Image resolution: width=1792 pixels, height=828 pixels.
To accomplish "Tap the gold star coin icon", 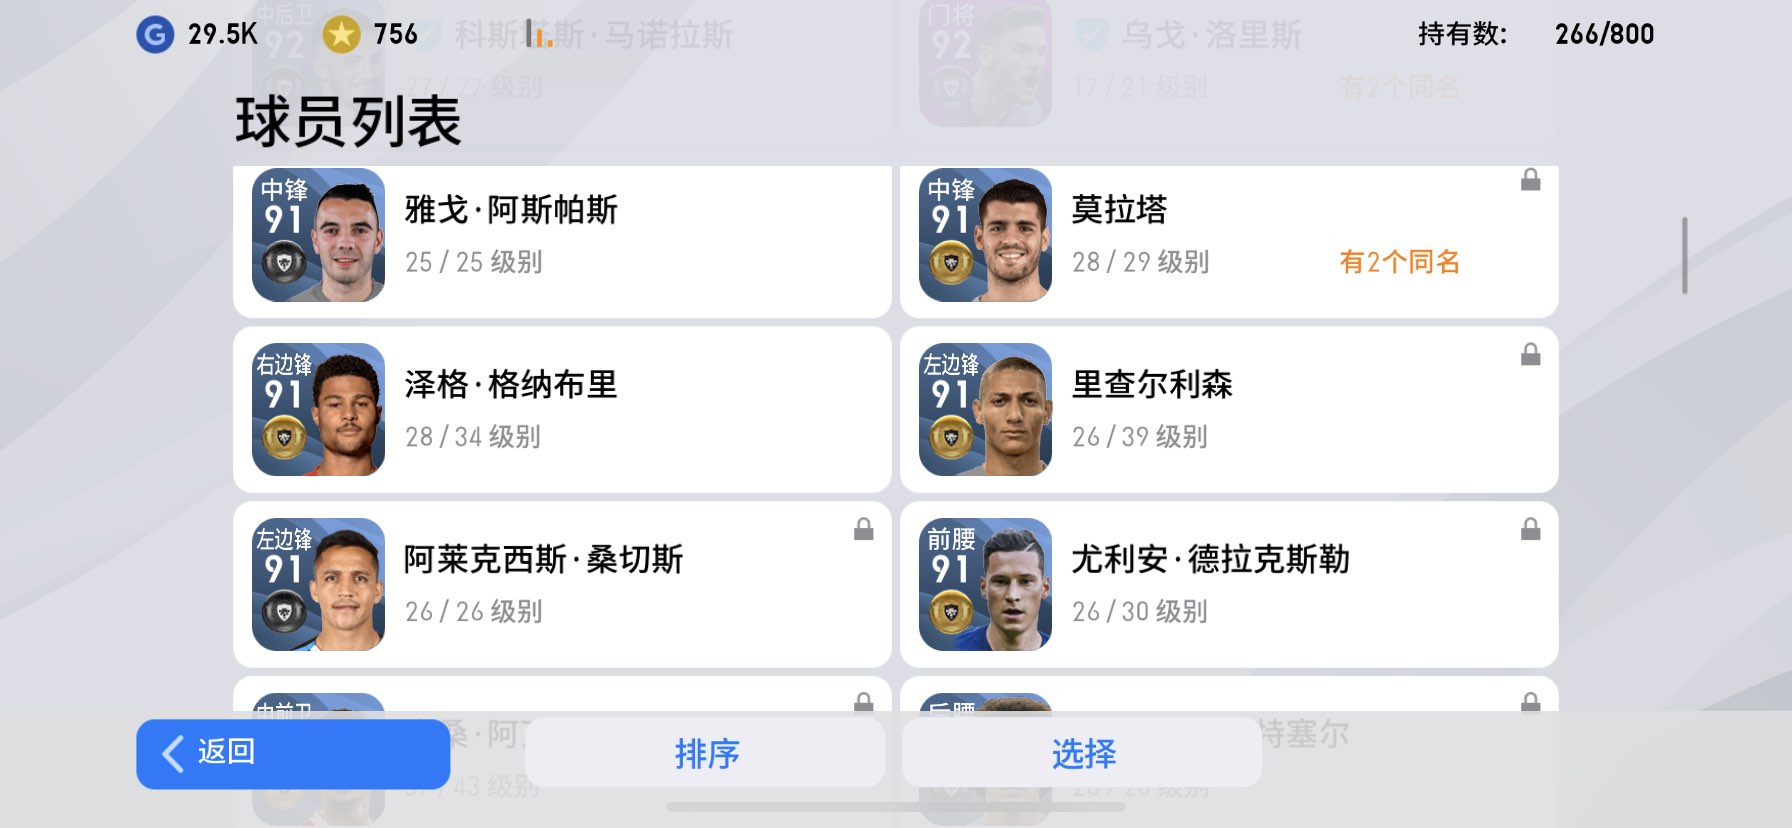I will click(x=341, y=35).
